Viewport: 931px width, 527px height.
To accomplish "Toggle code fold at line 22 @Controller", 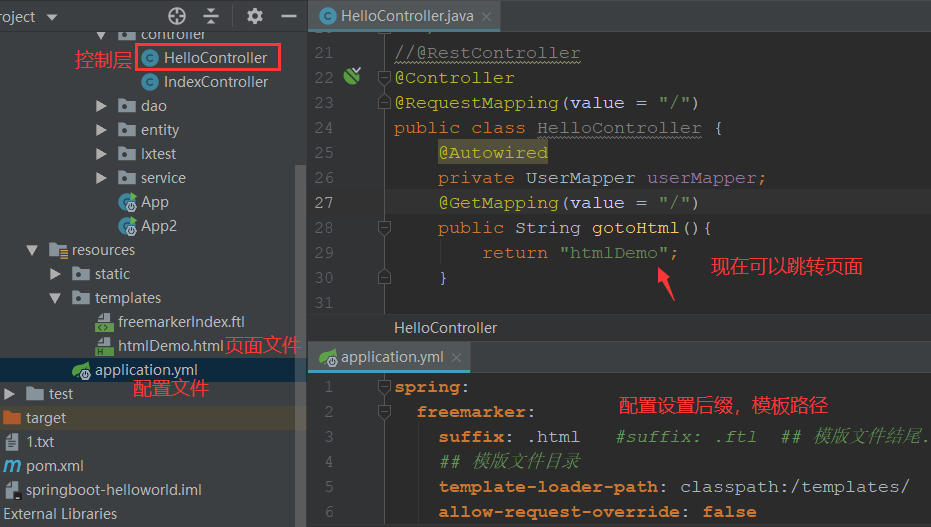I will click(x=384, y=77).
